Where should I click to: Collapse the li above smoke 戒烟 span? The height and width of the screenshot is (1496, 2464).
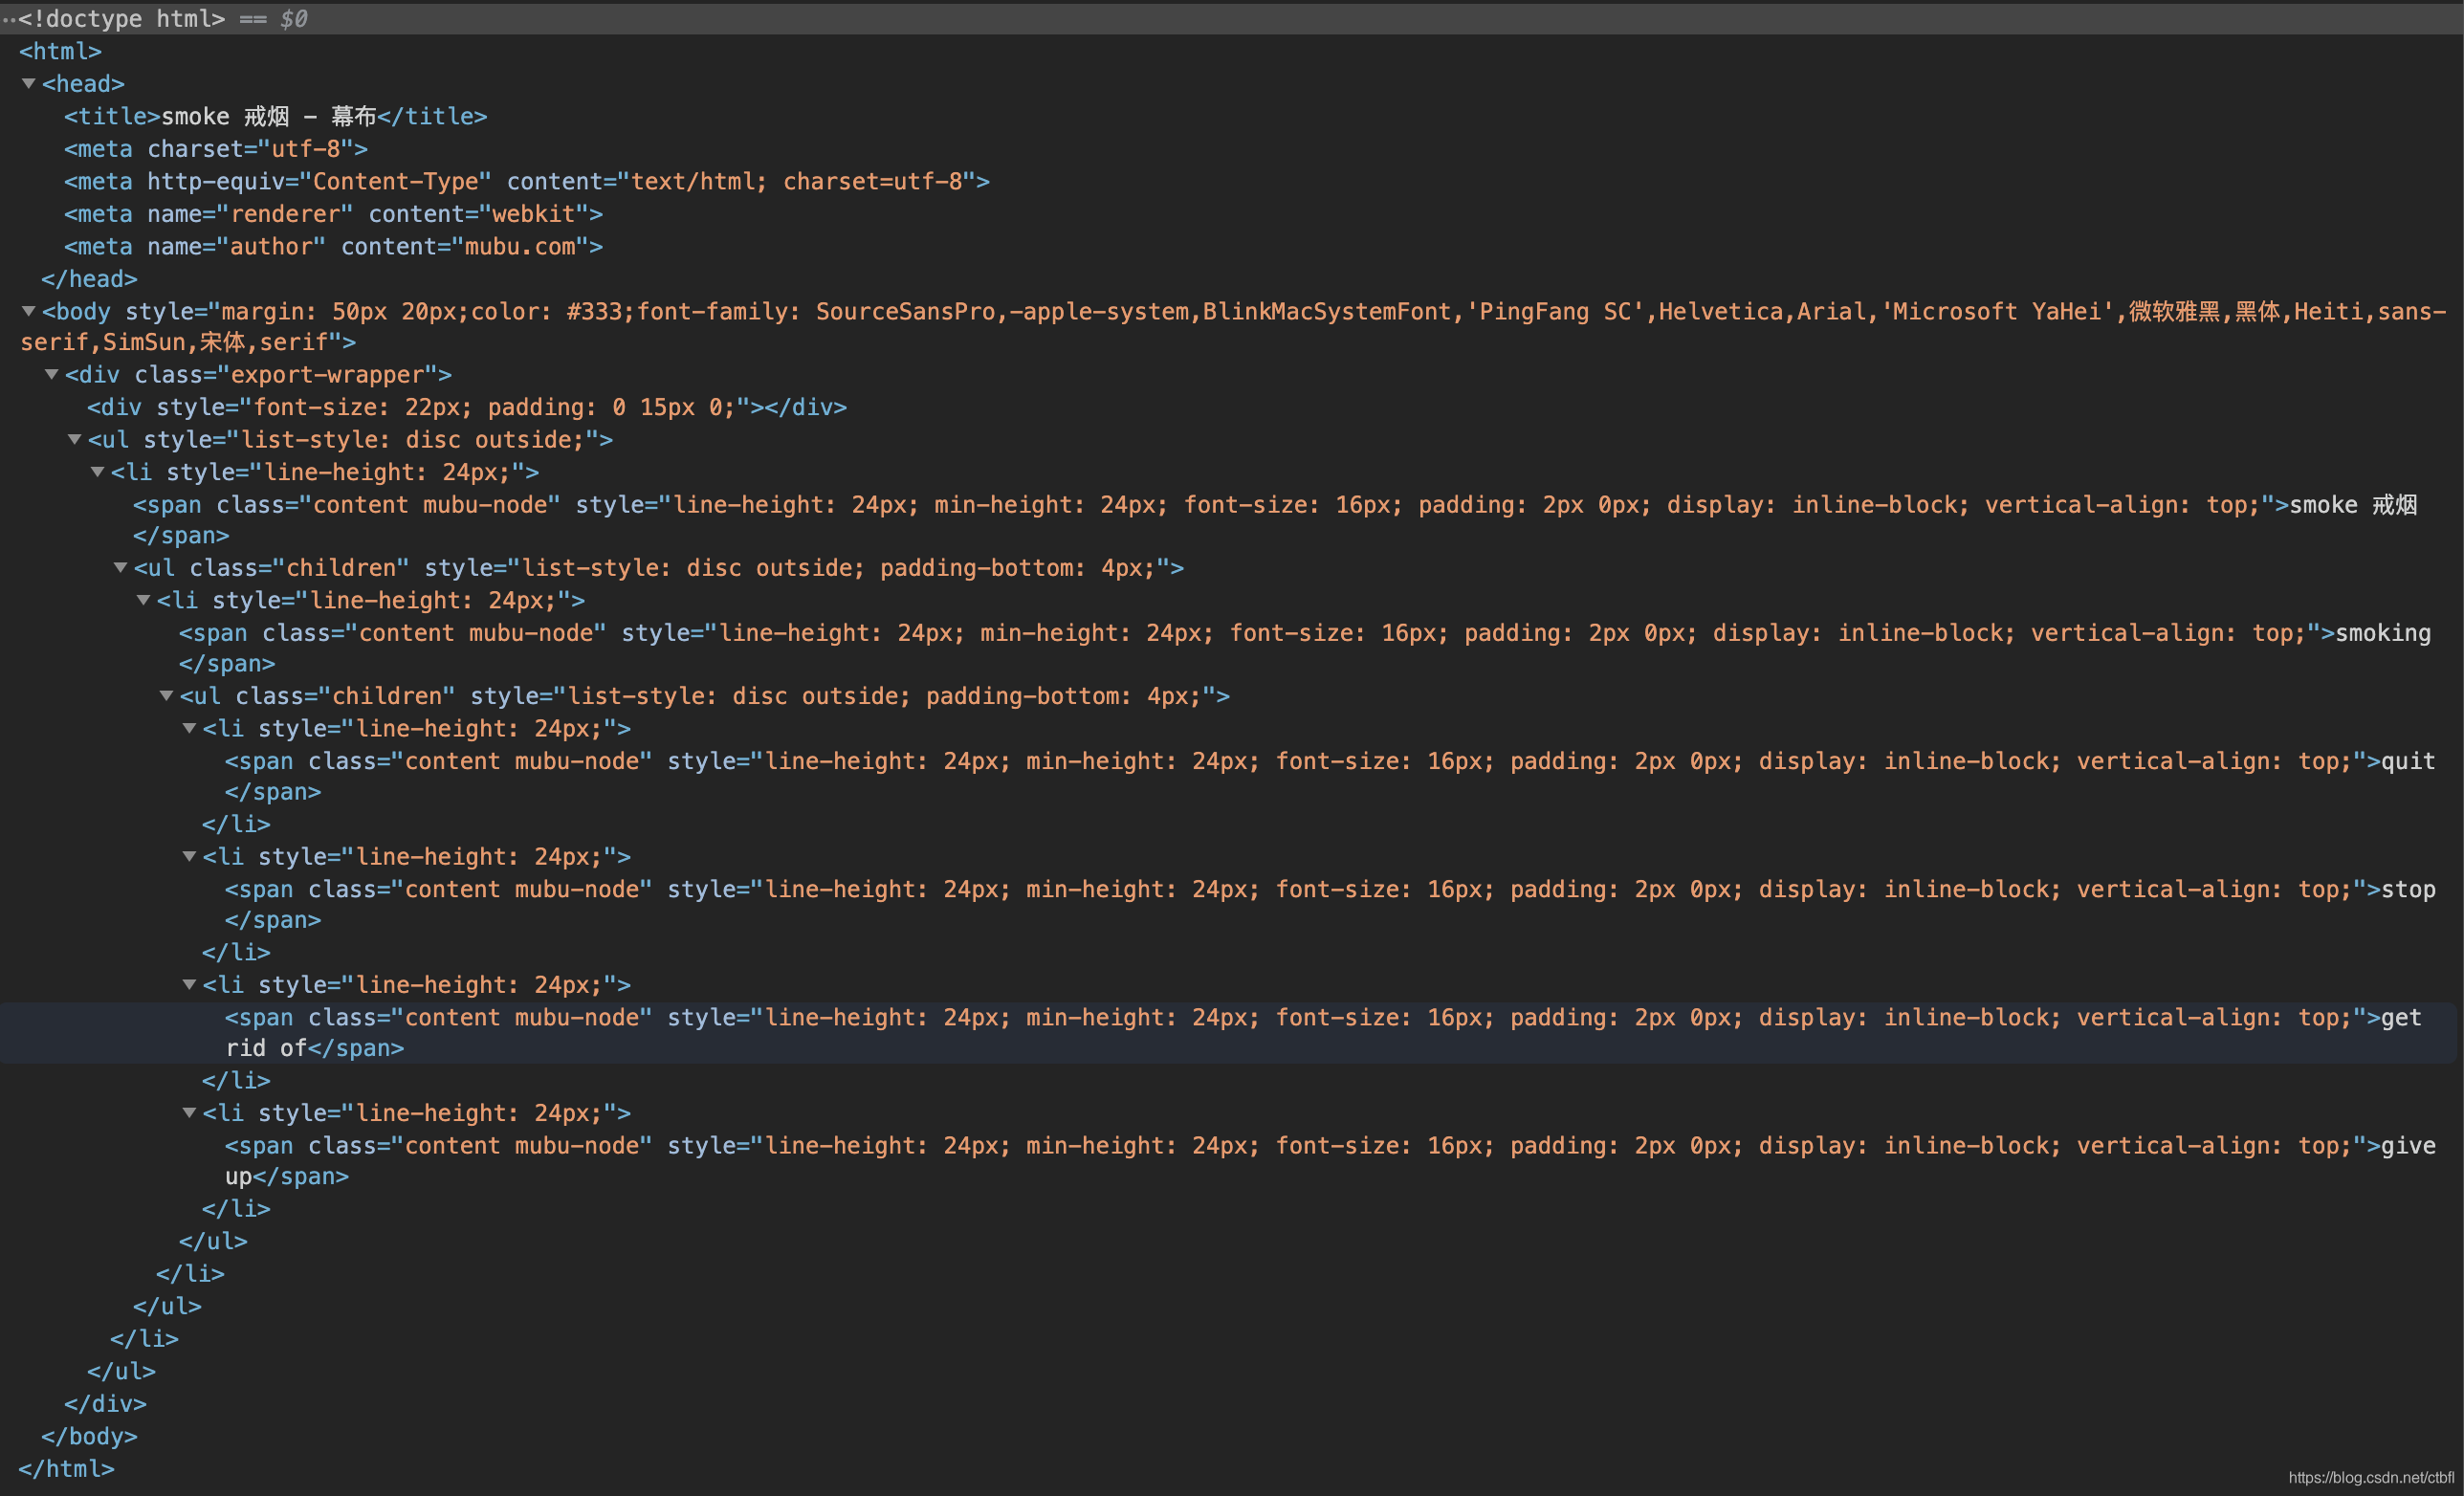click(98, 472)
